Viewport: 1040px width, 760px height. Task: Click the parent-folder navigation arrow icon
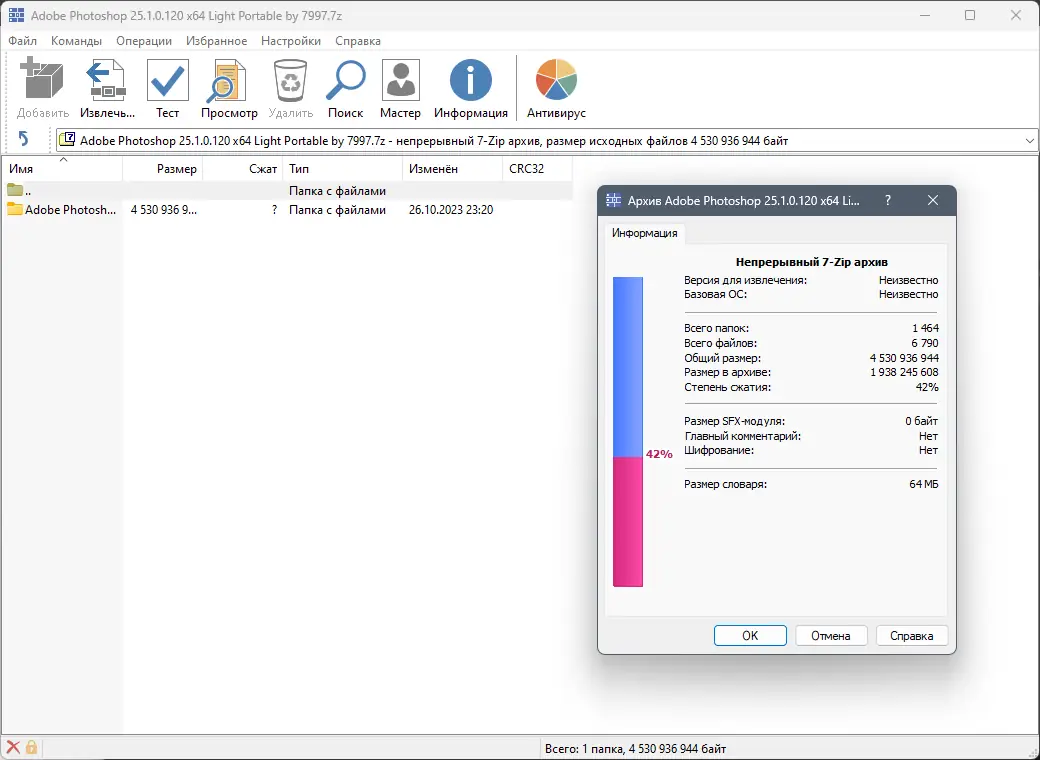[24, 140]
